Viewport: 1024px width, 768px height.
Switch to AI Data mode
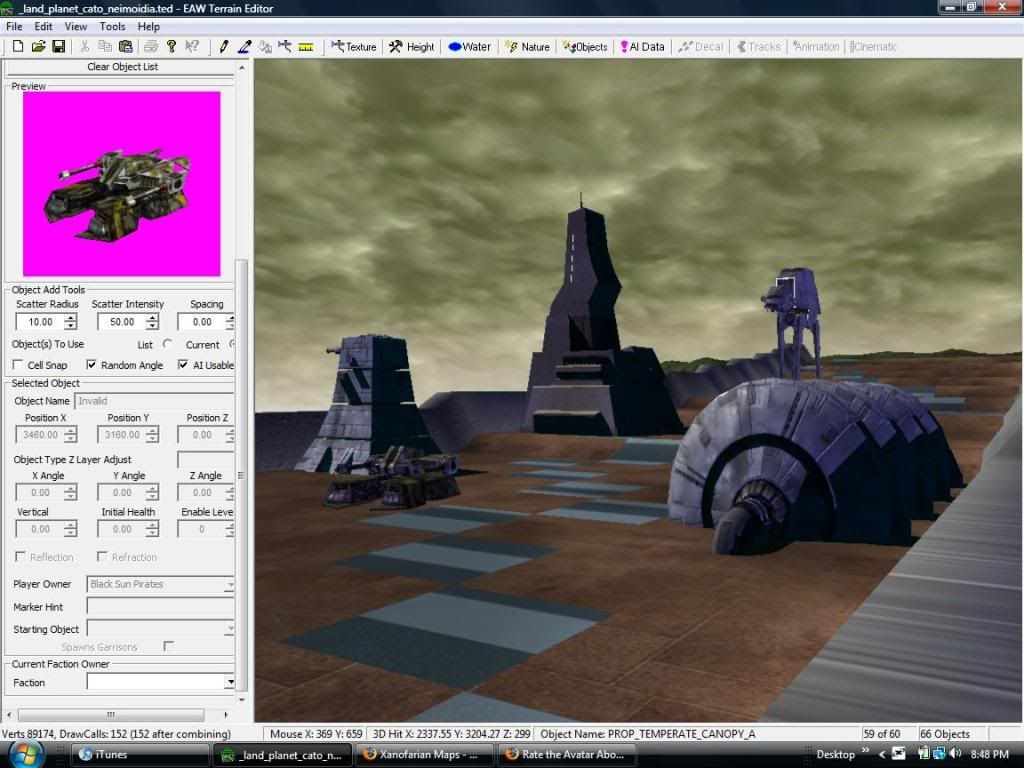click(643, 46)
